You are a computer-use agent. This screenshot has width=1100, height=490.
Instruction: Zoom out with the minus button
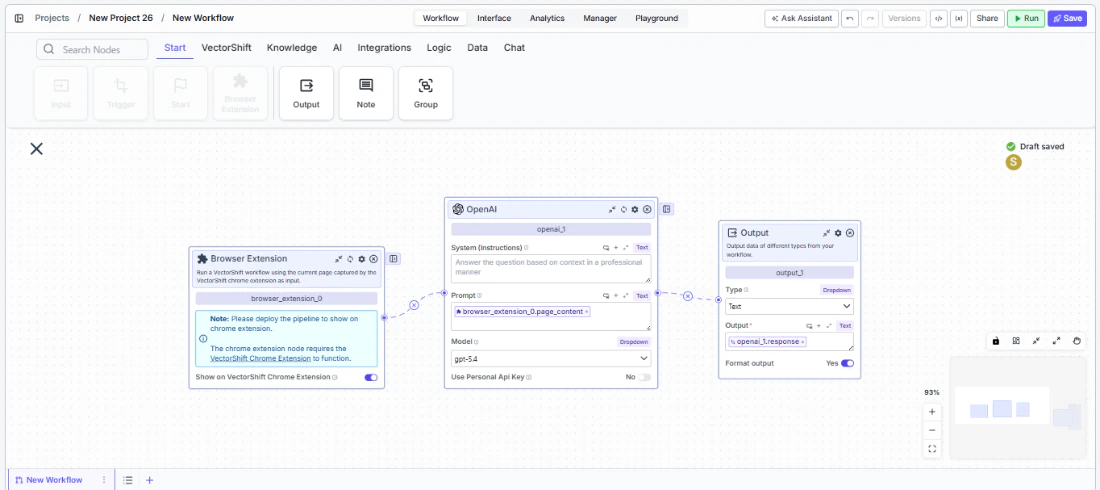pyautogui.click(x=932, y=430)
